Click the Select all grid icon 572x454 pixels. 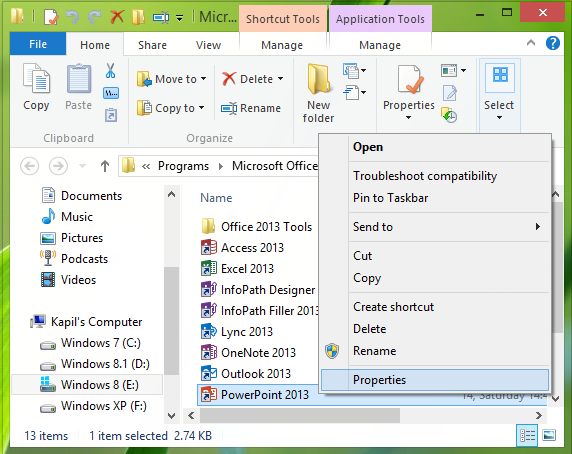500,76
